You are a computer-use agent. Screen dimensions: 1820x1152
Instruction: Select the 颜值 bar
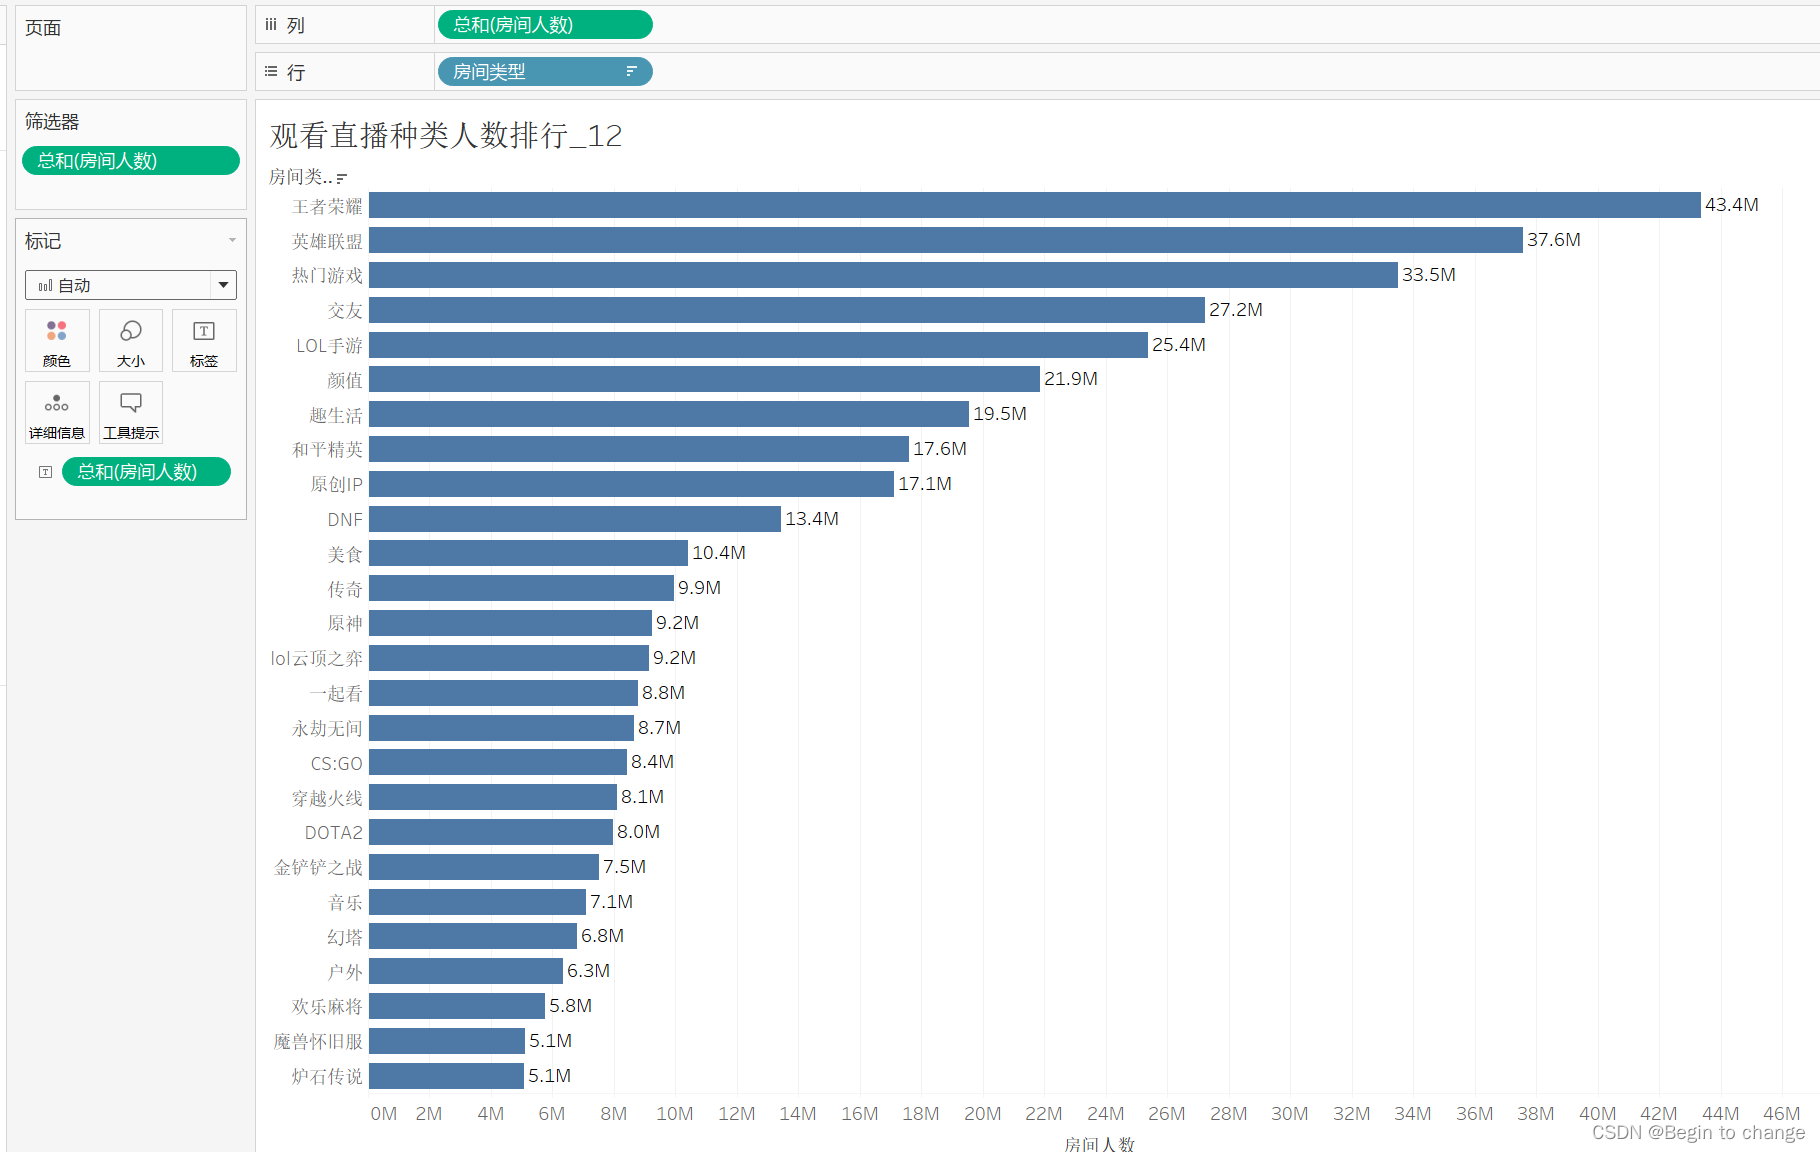pos(704,379)
